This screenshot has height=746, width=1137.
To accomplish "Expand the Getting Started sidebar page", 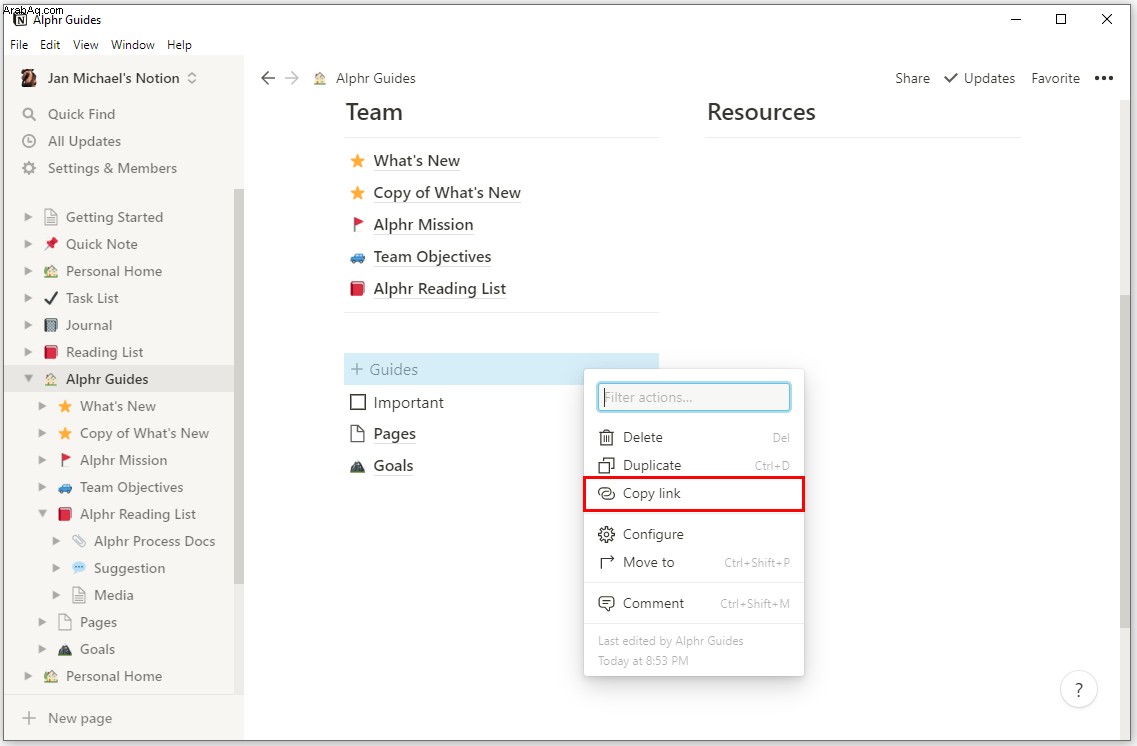I will [x=28, y=217].
